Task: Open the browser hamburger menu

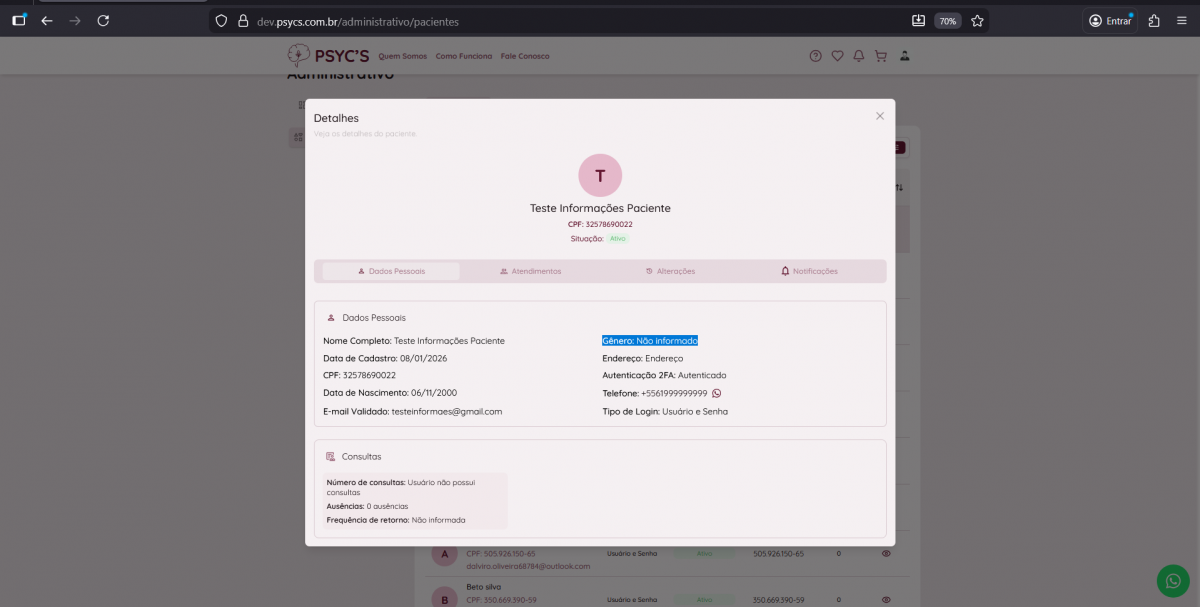Action: pyautogui.click(x=1181, y=21)
